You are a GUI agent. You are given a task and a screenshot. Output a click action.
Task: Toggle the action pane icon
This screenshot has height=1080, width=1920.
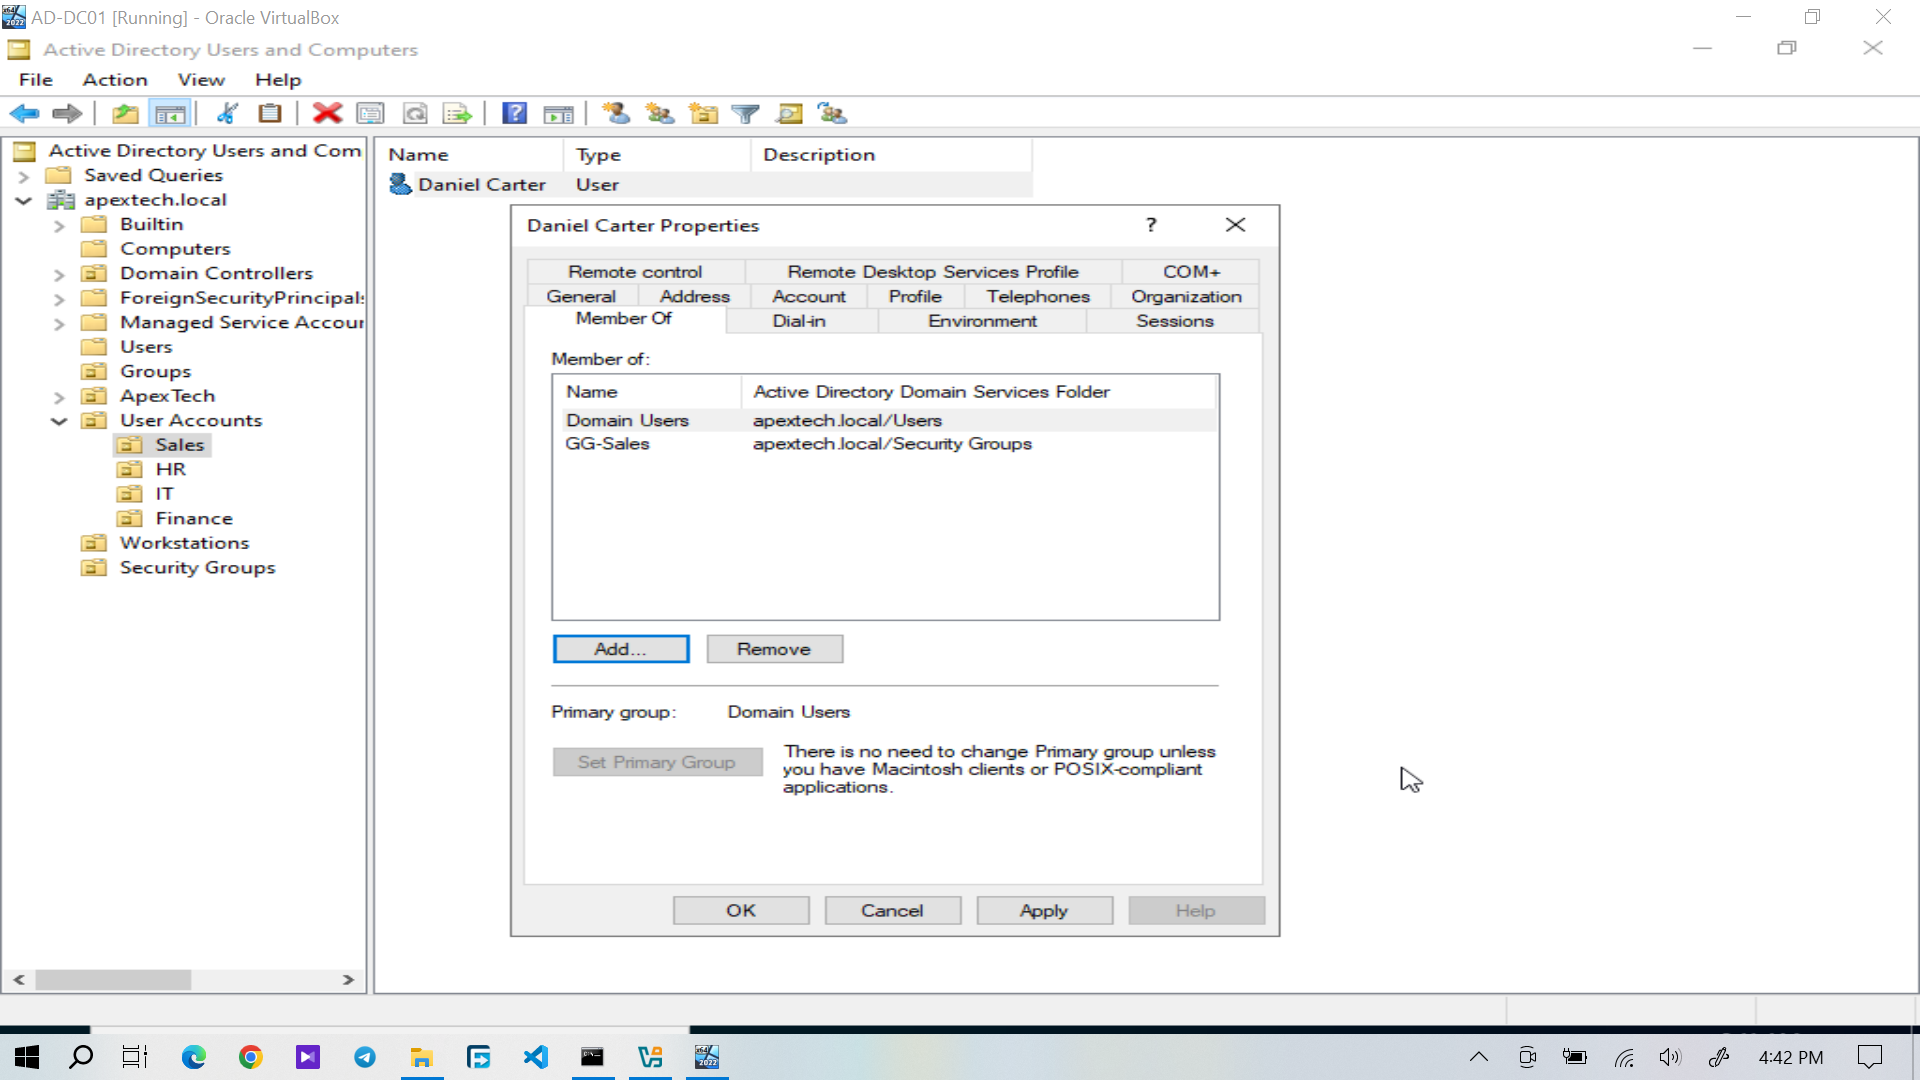(x=558, y=114)
